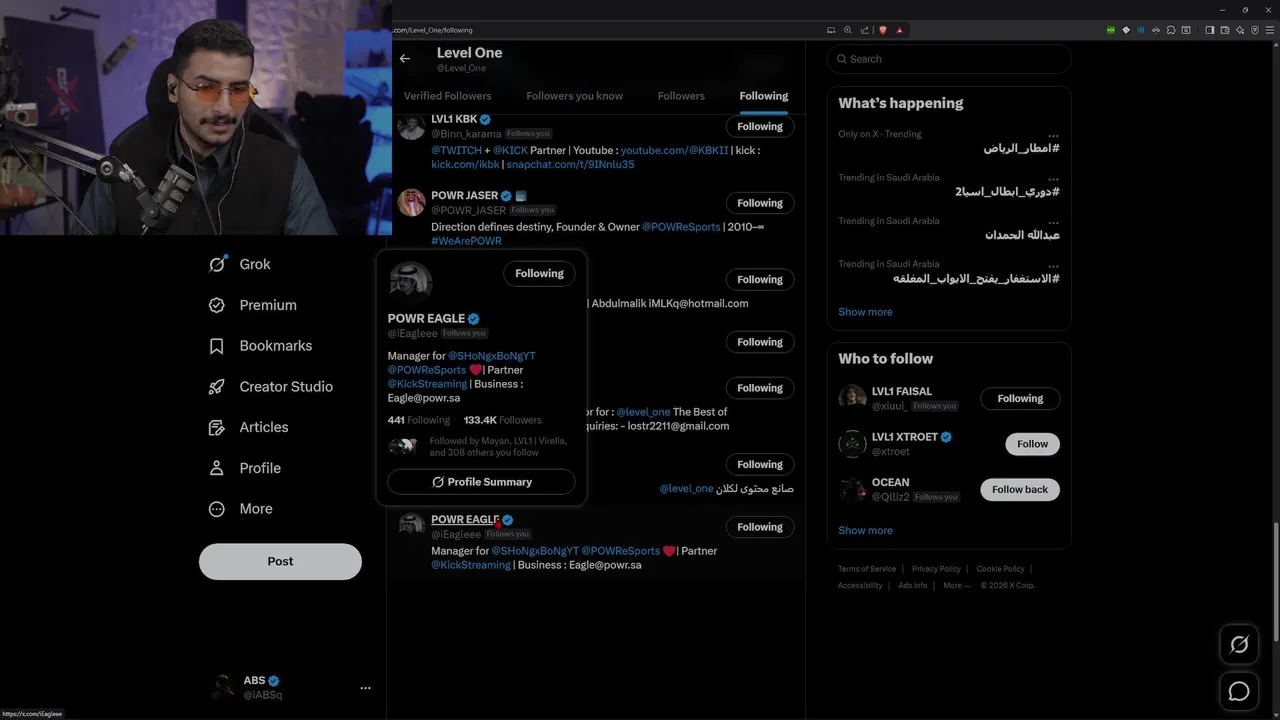Click POWR JASER profile avatar
Viewport: 1280px width, 720px height.
(x=411, y=202)
